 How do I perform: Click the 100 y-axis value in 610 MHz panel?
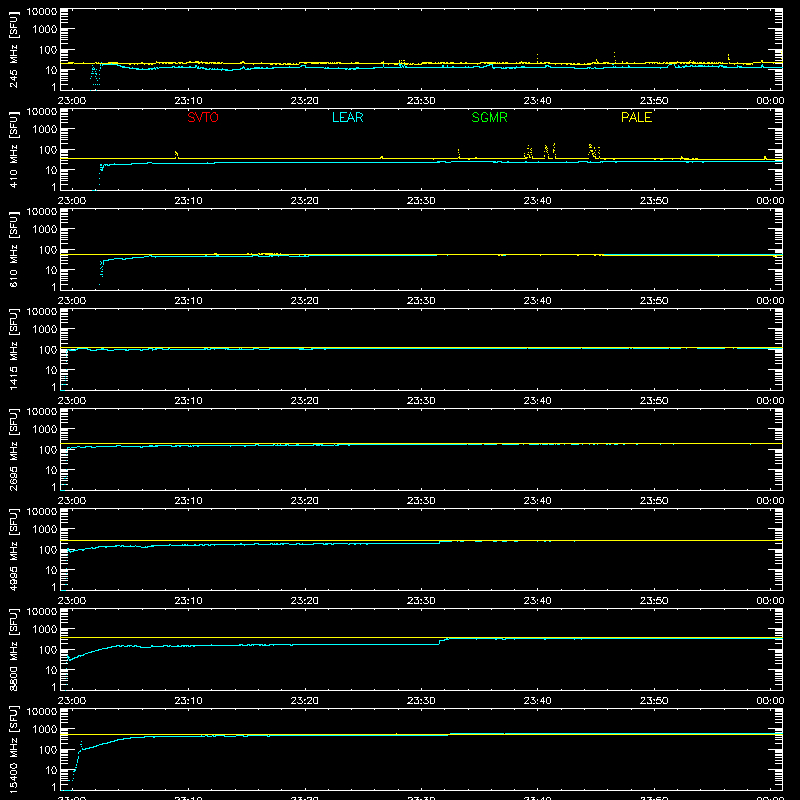click(48, 250)
